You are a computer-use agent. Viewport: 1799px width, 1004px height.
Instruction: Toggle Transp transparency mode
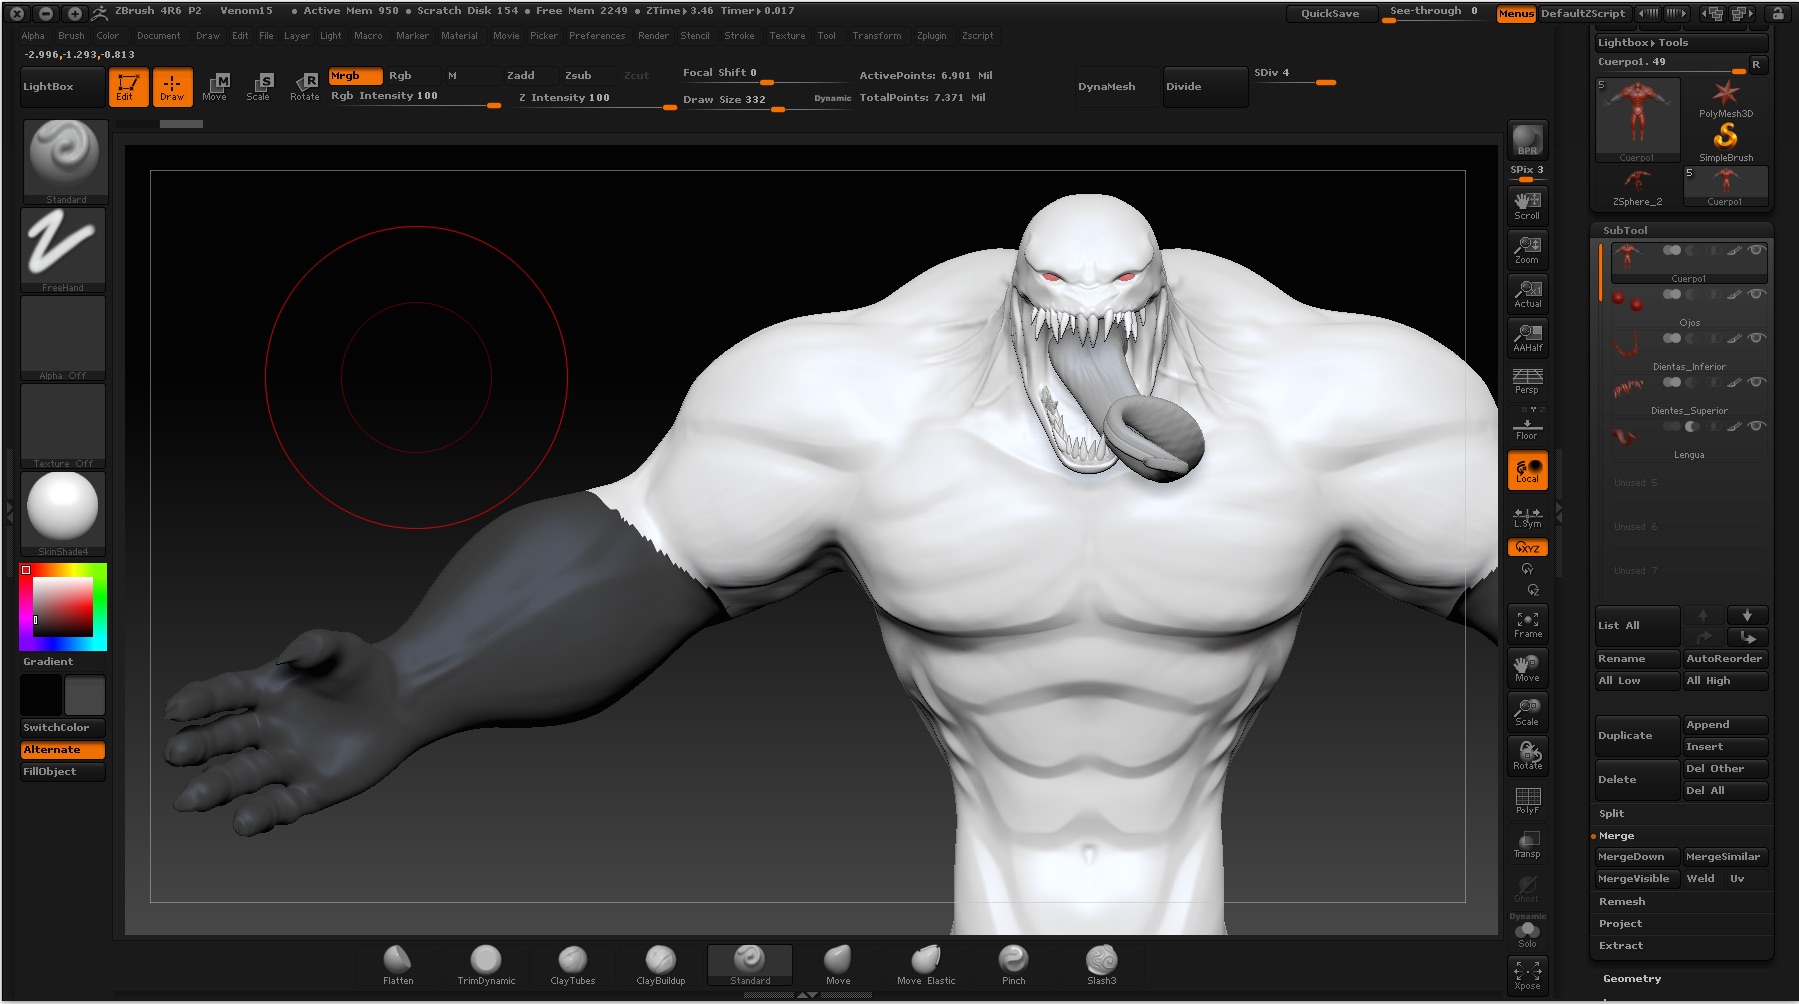1527,844
